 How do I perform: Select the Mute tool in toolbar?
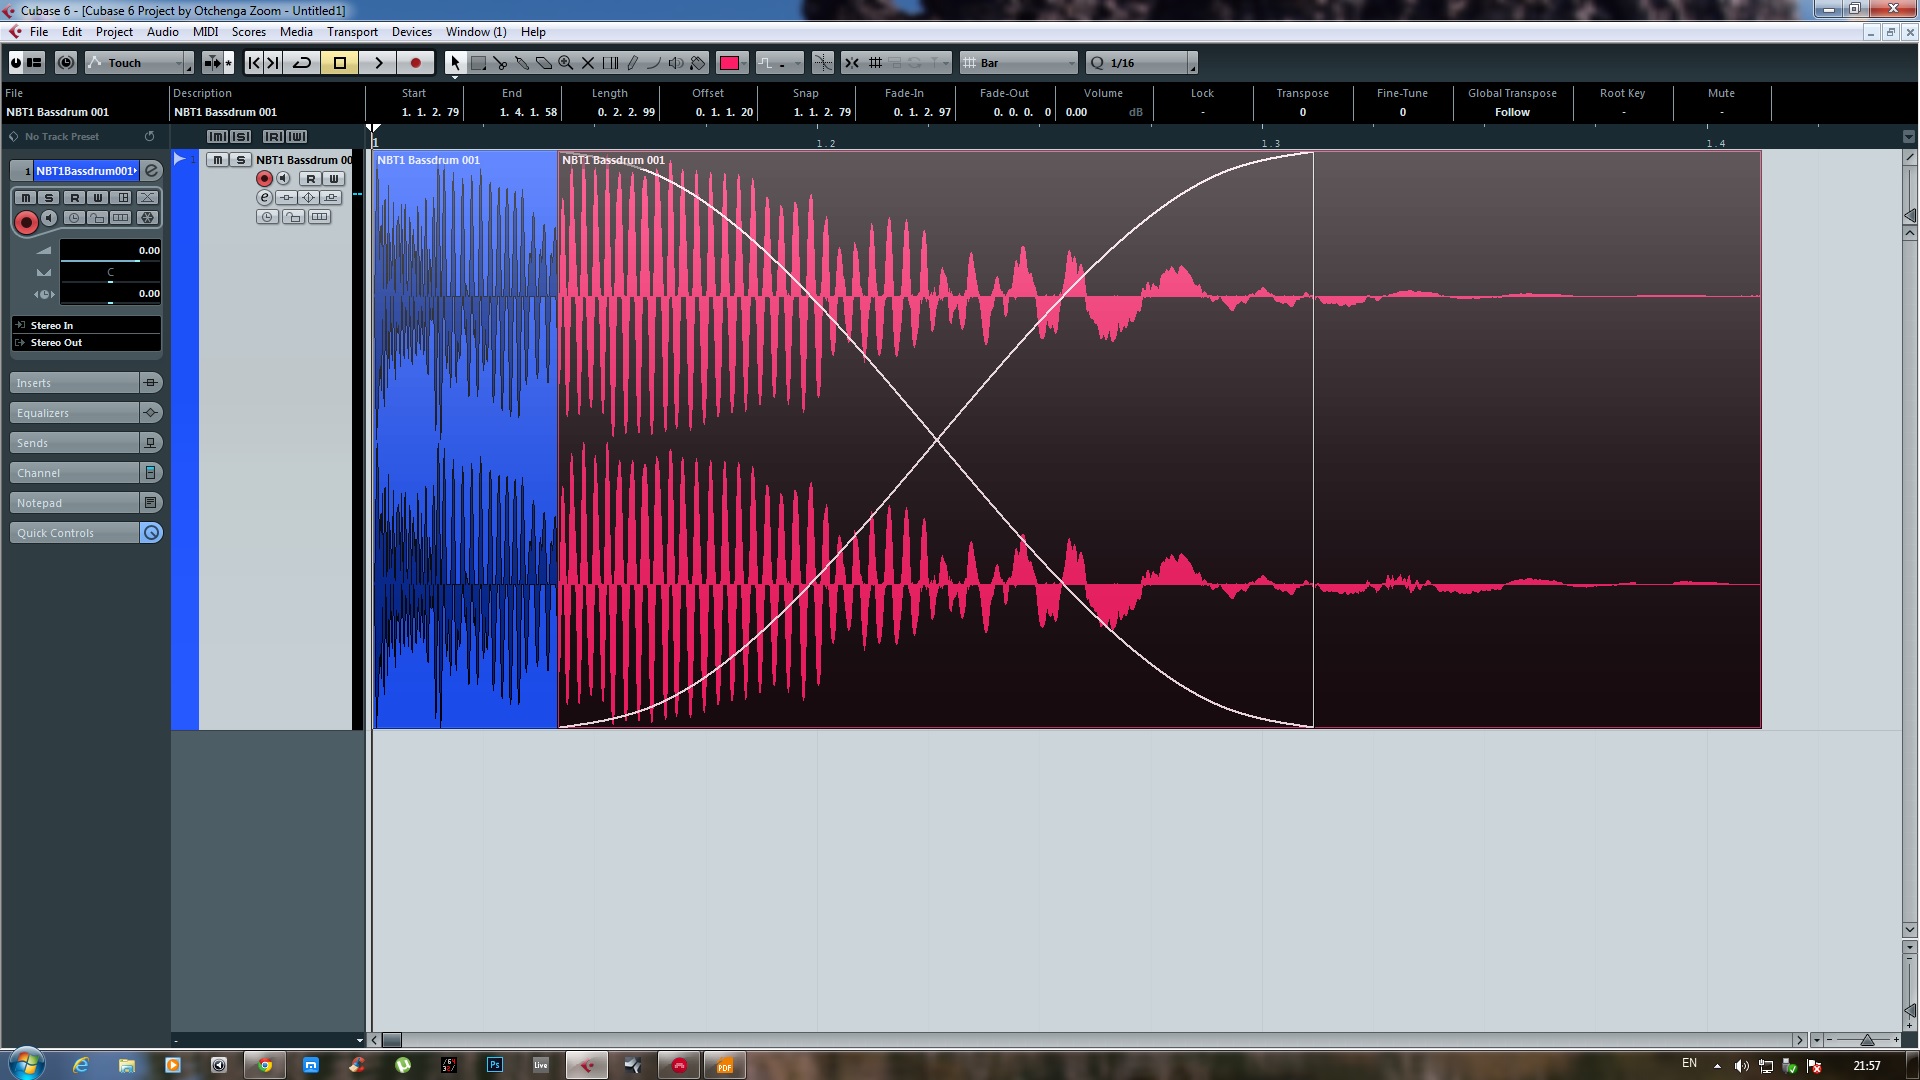coord(588,63)
